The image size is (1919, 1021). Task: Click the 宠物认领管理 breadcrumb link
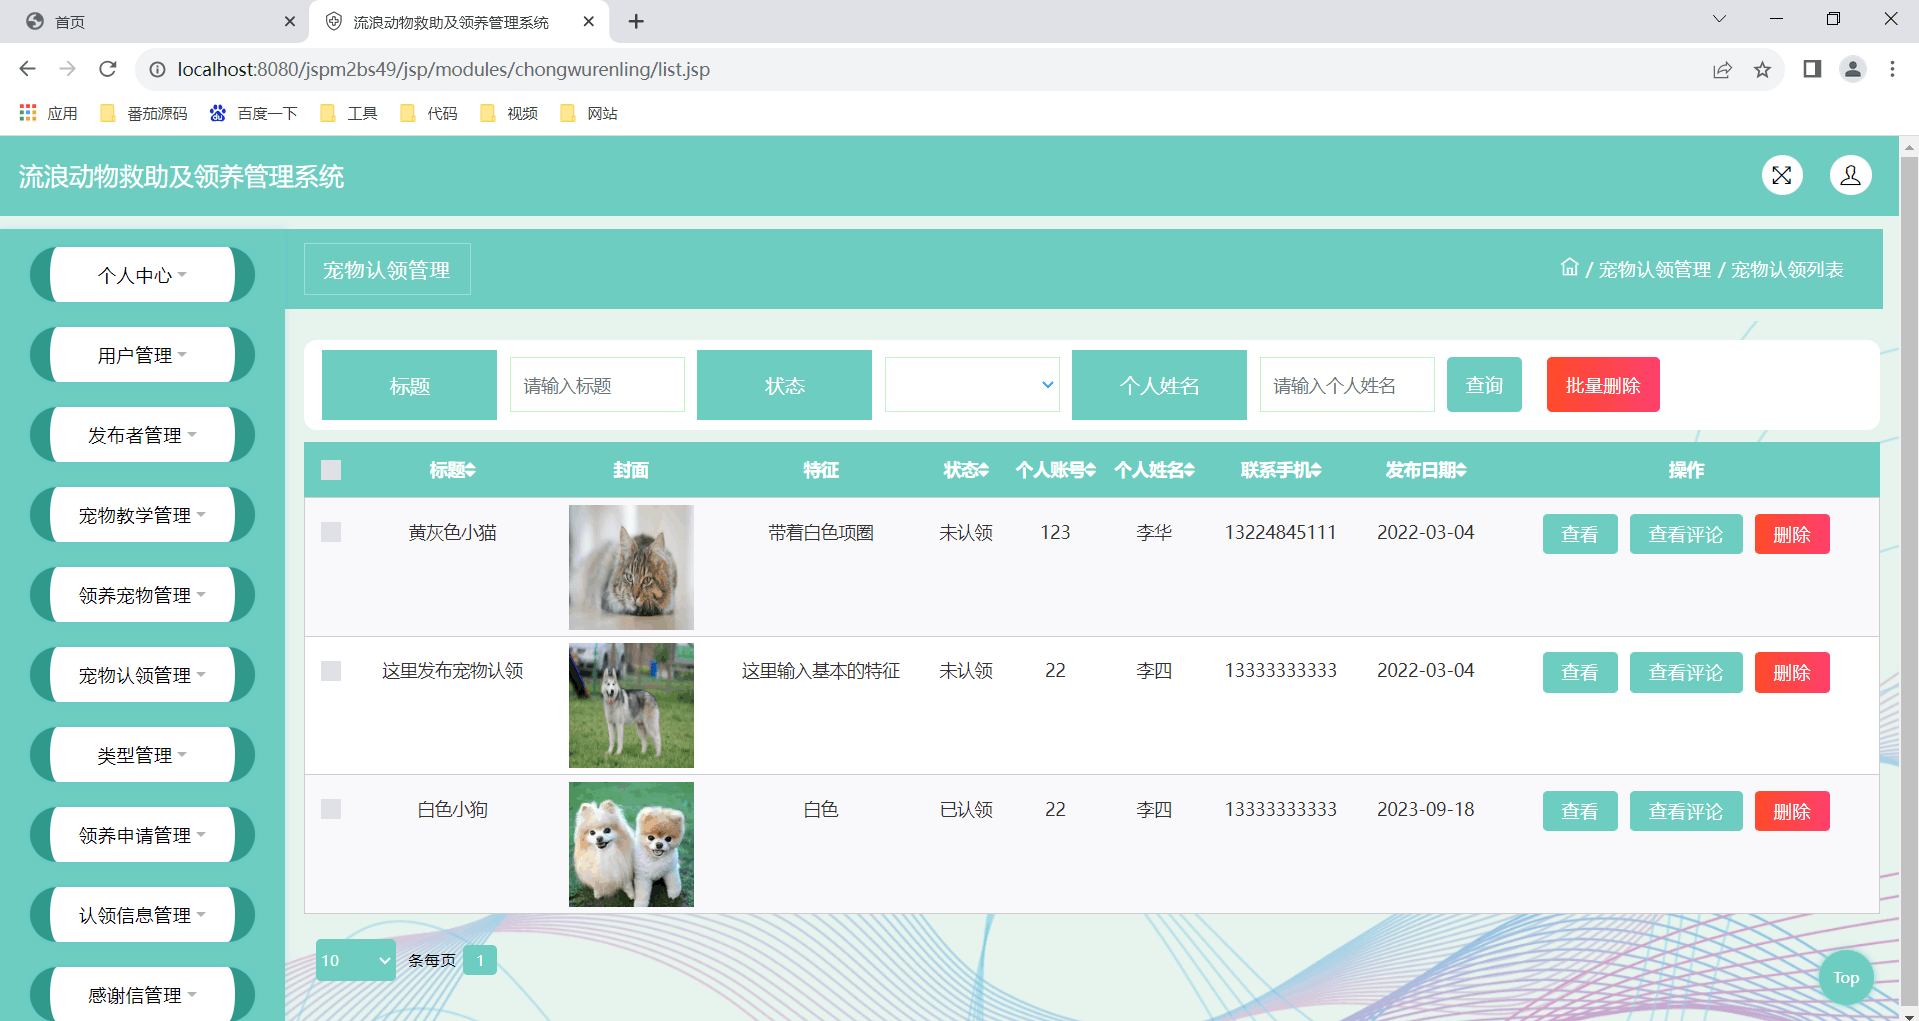tap(1655, 269)
